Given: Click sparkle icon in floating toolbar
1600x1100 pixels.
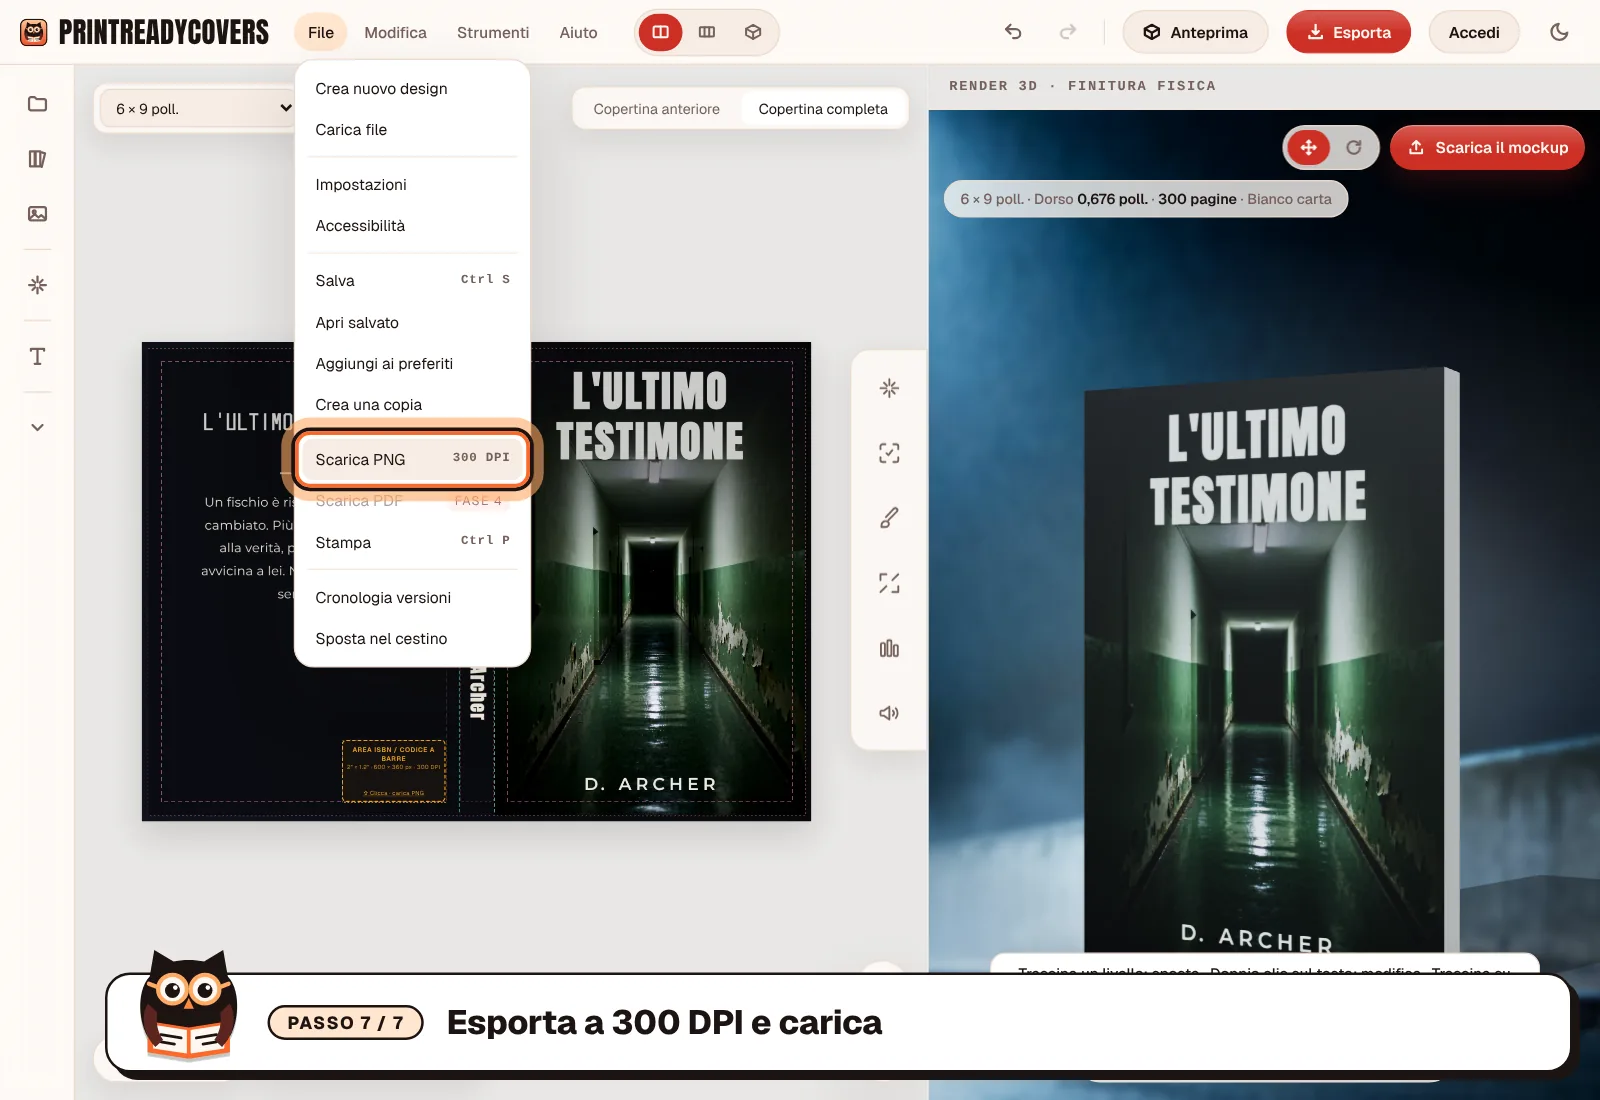Looking at the screenshot, I should click(x=889, y=388).
